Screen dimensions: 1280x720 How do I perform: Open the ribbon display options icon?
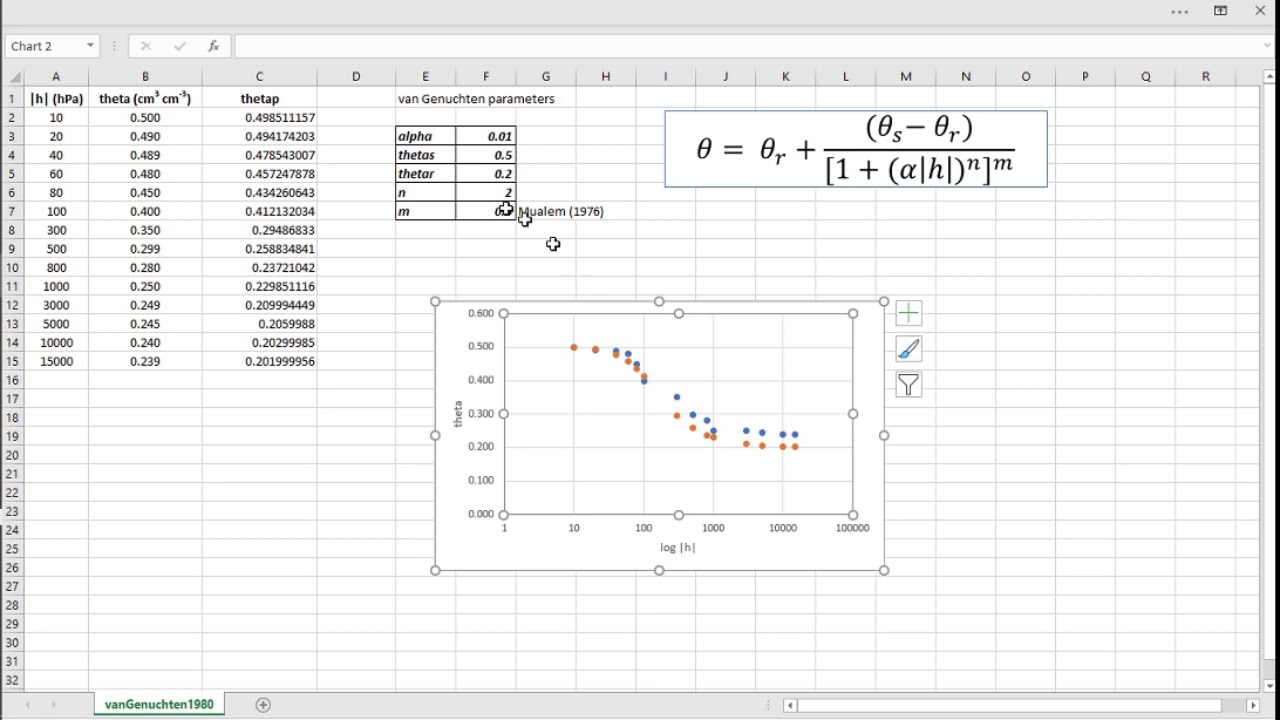1221,11
